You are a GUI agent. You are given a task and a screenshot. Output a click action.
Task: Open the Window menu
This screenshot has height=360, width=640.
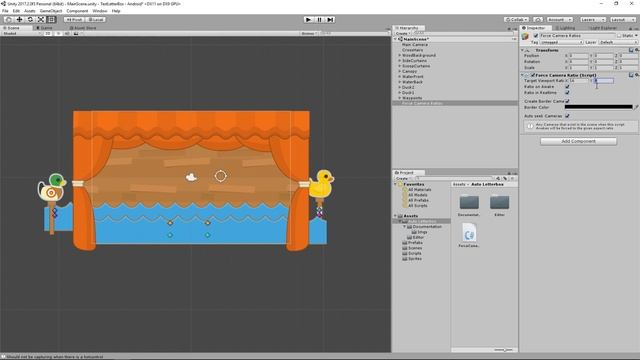(100, 11)
